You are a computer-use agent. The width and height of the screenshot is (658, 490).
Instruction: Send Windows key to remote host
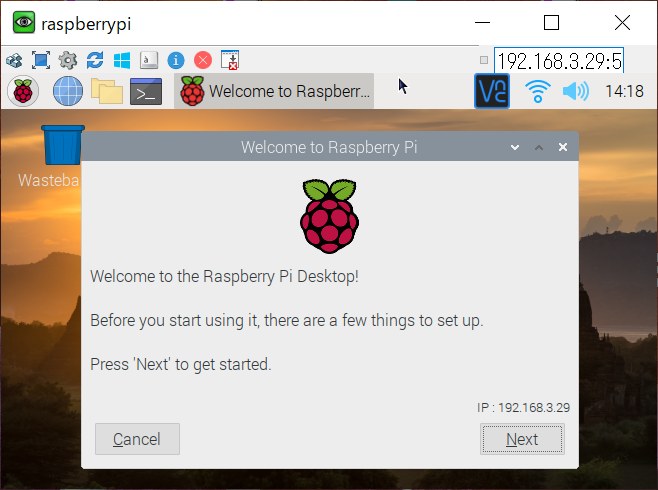(x=122, y=60)
